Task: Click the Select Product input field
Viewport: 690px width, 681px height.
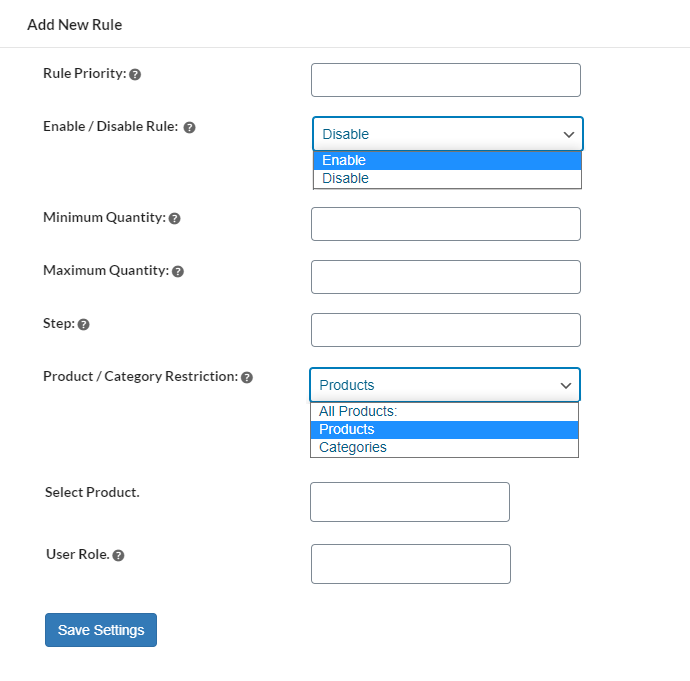Action: pos(410,502)
